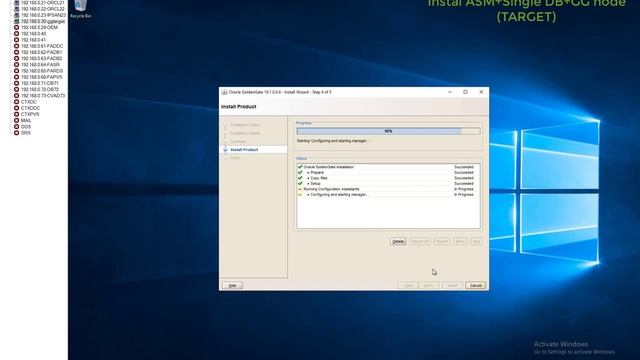
Task: Select the MAIL connection
Action: point(26,120)
